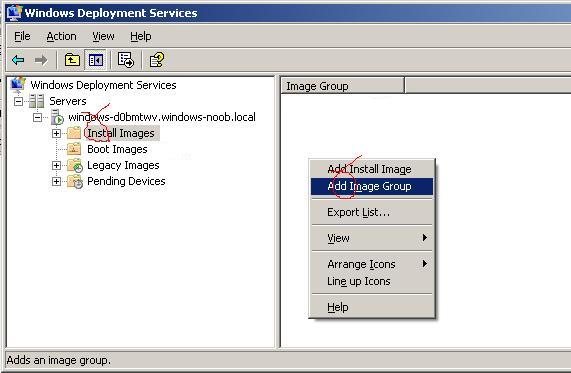Open the Action menu
This screenshot has width=571, height=373.
[61, 36]
